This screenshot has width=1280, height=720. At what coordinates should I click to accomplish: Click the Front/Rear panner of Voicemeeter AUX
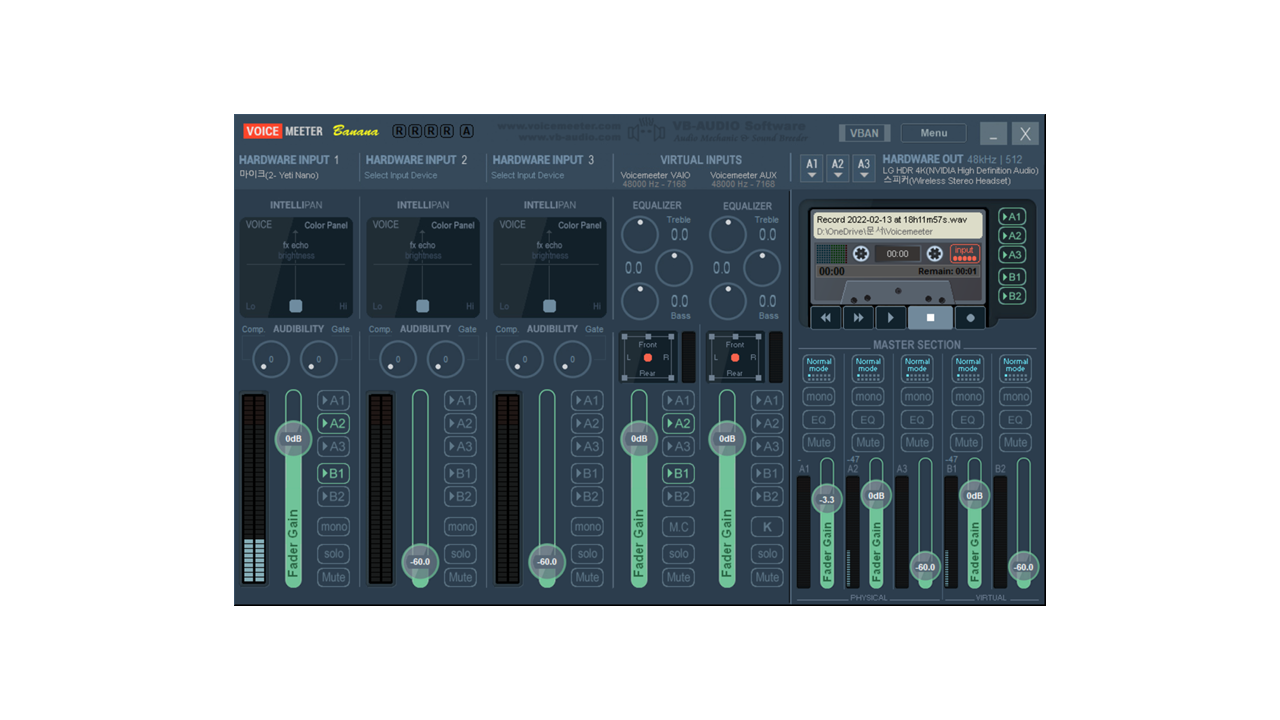coord(735,358)
